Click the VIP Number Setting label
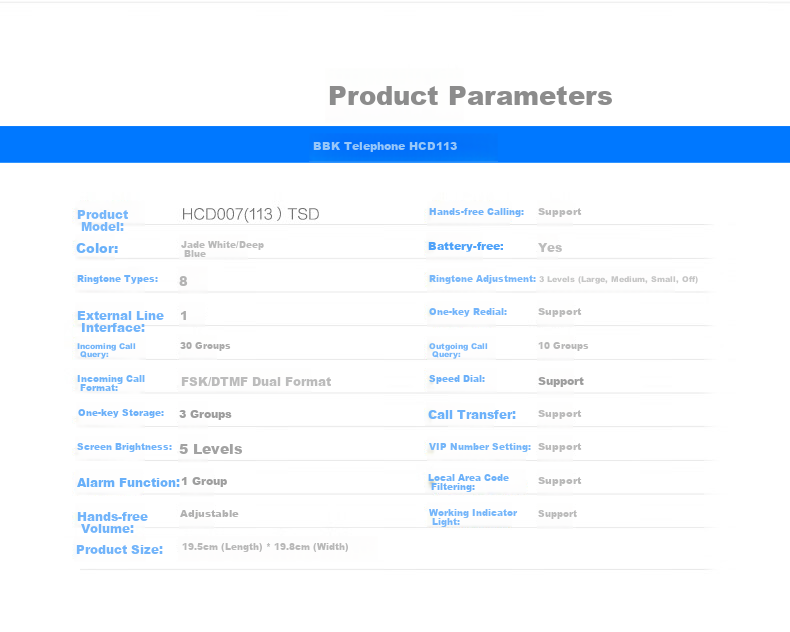Viewport: 790px width, 632px height. click(x=480, y=447)
